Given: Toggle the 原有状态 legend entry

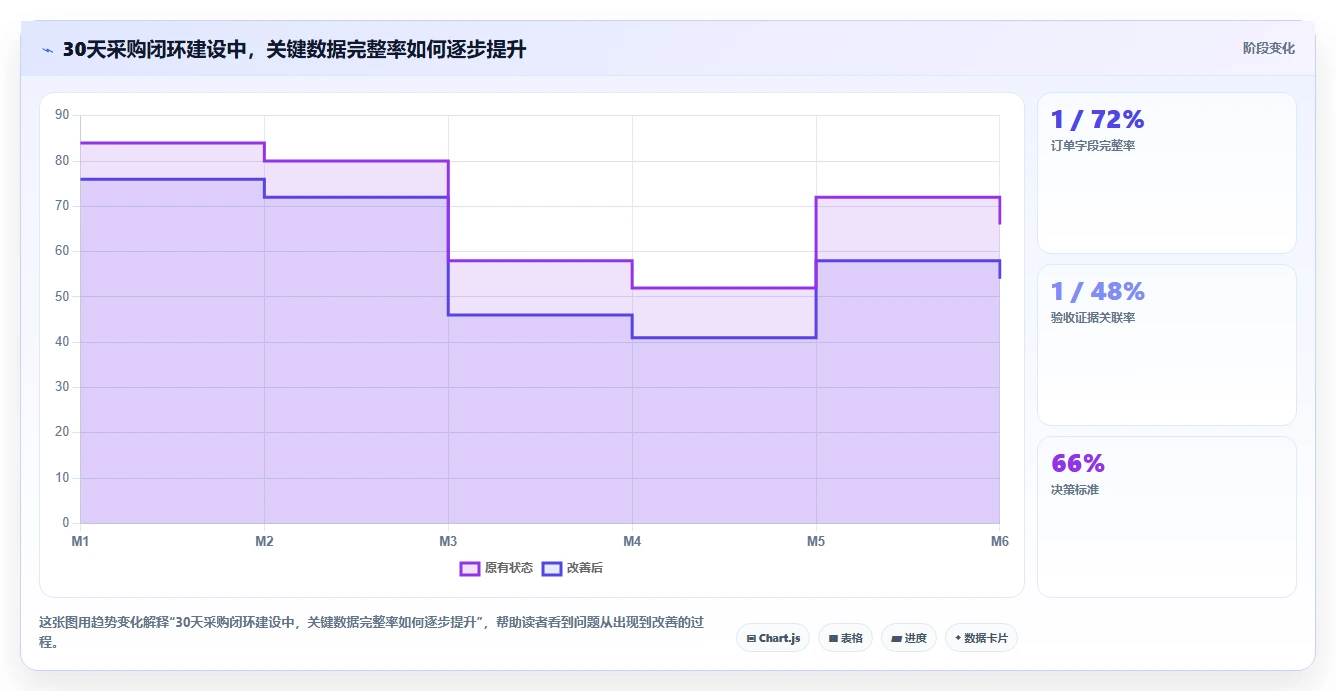Looking at the screenshot, I should (x=496, y=568).
